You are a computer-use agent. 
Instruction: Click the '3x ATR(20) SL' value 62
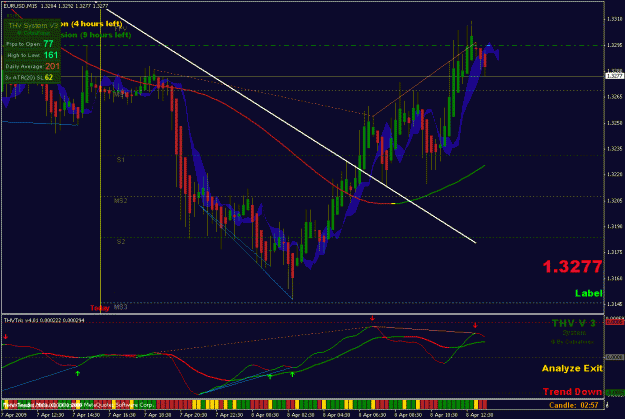[49, 77]
